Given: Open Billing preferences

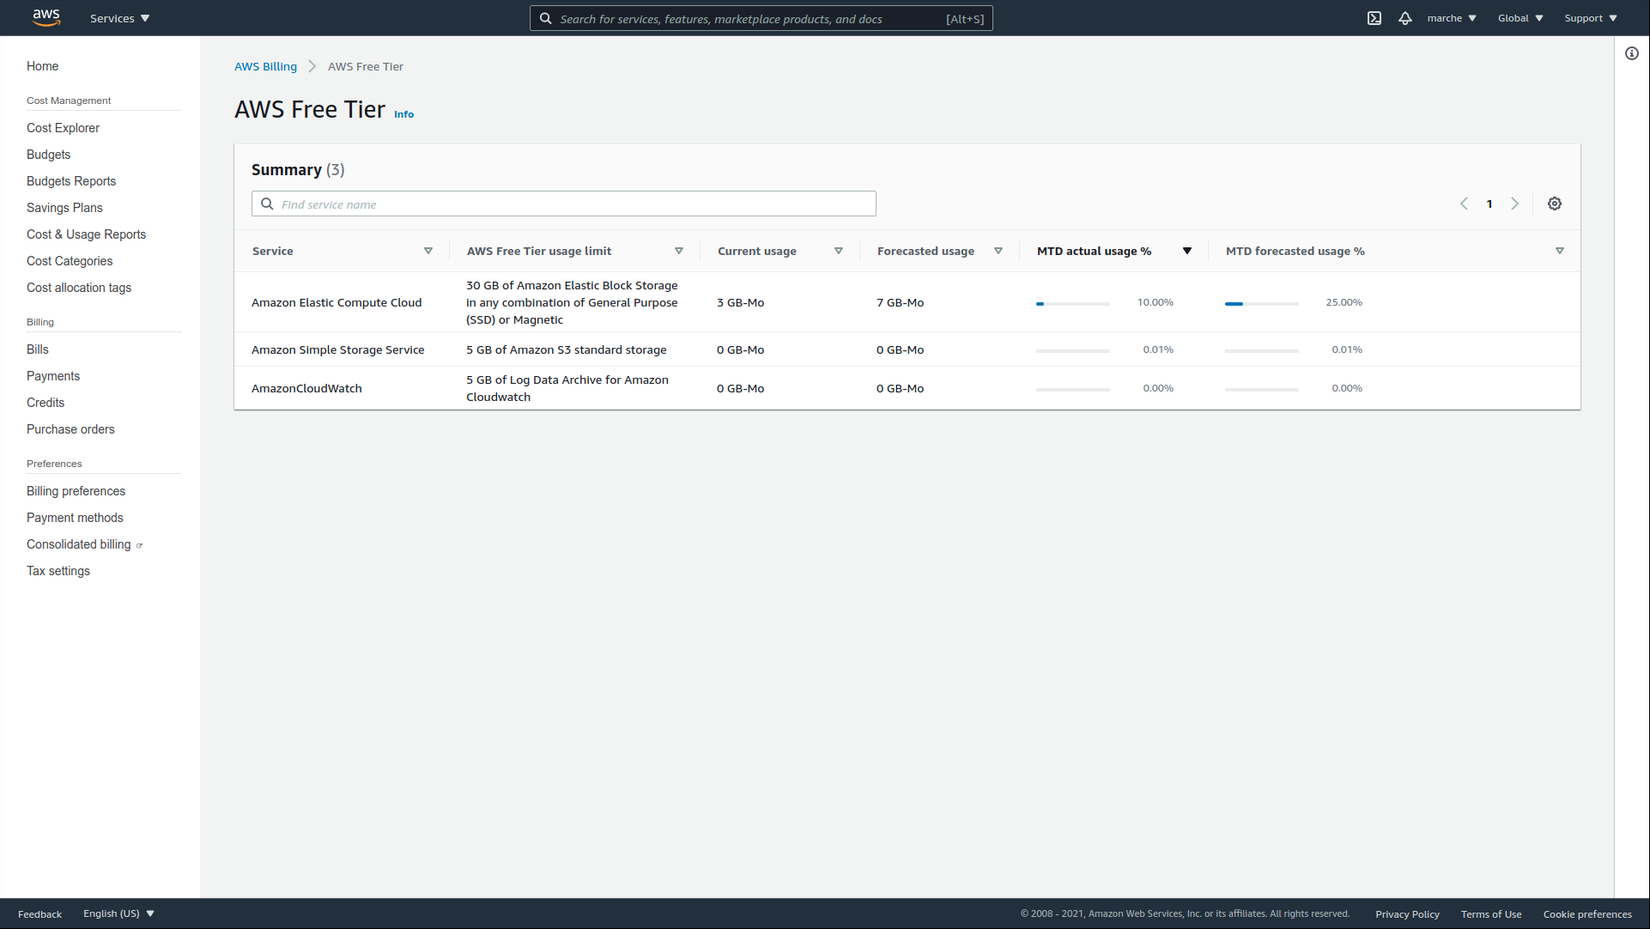Looking at the screenshot, I should click(x=76, y=492).
